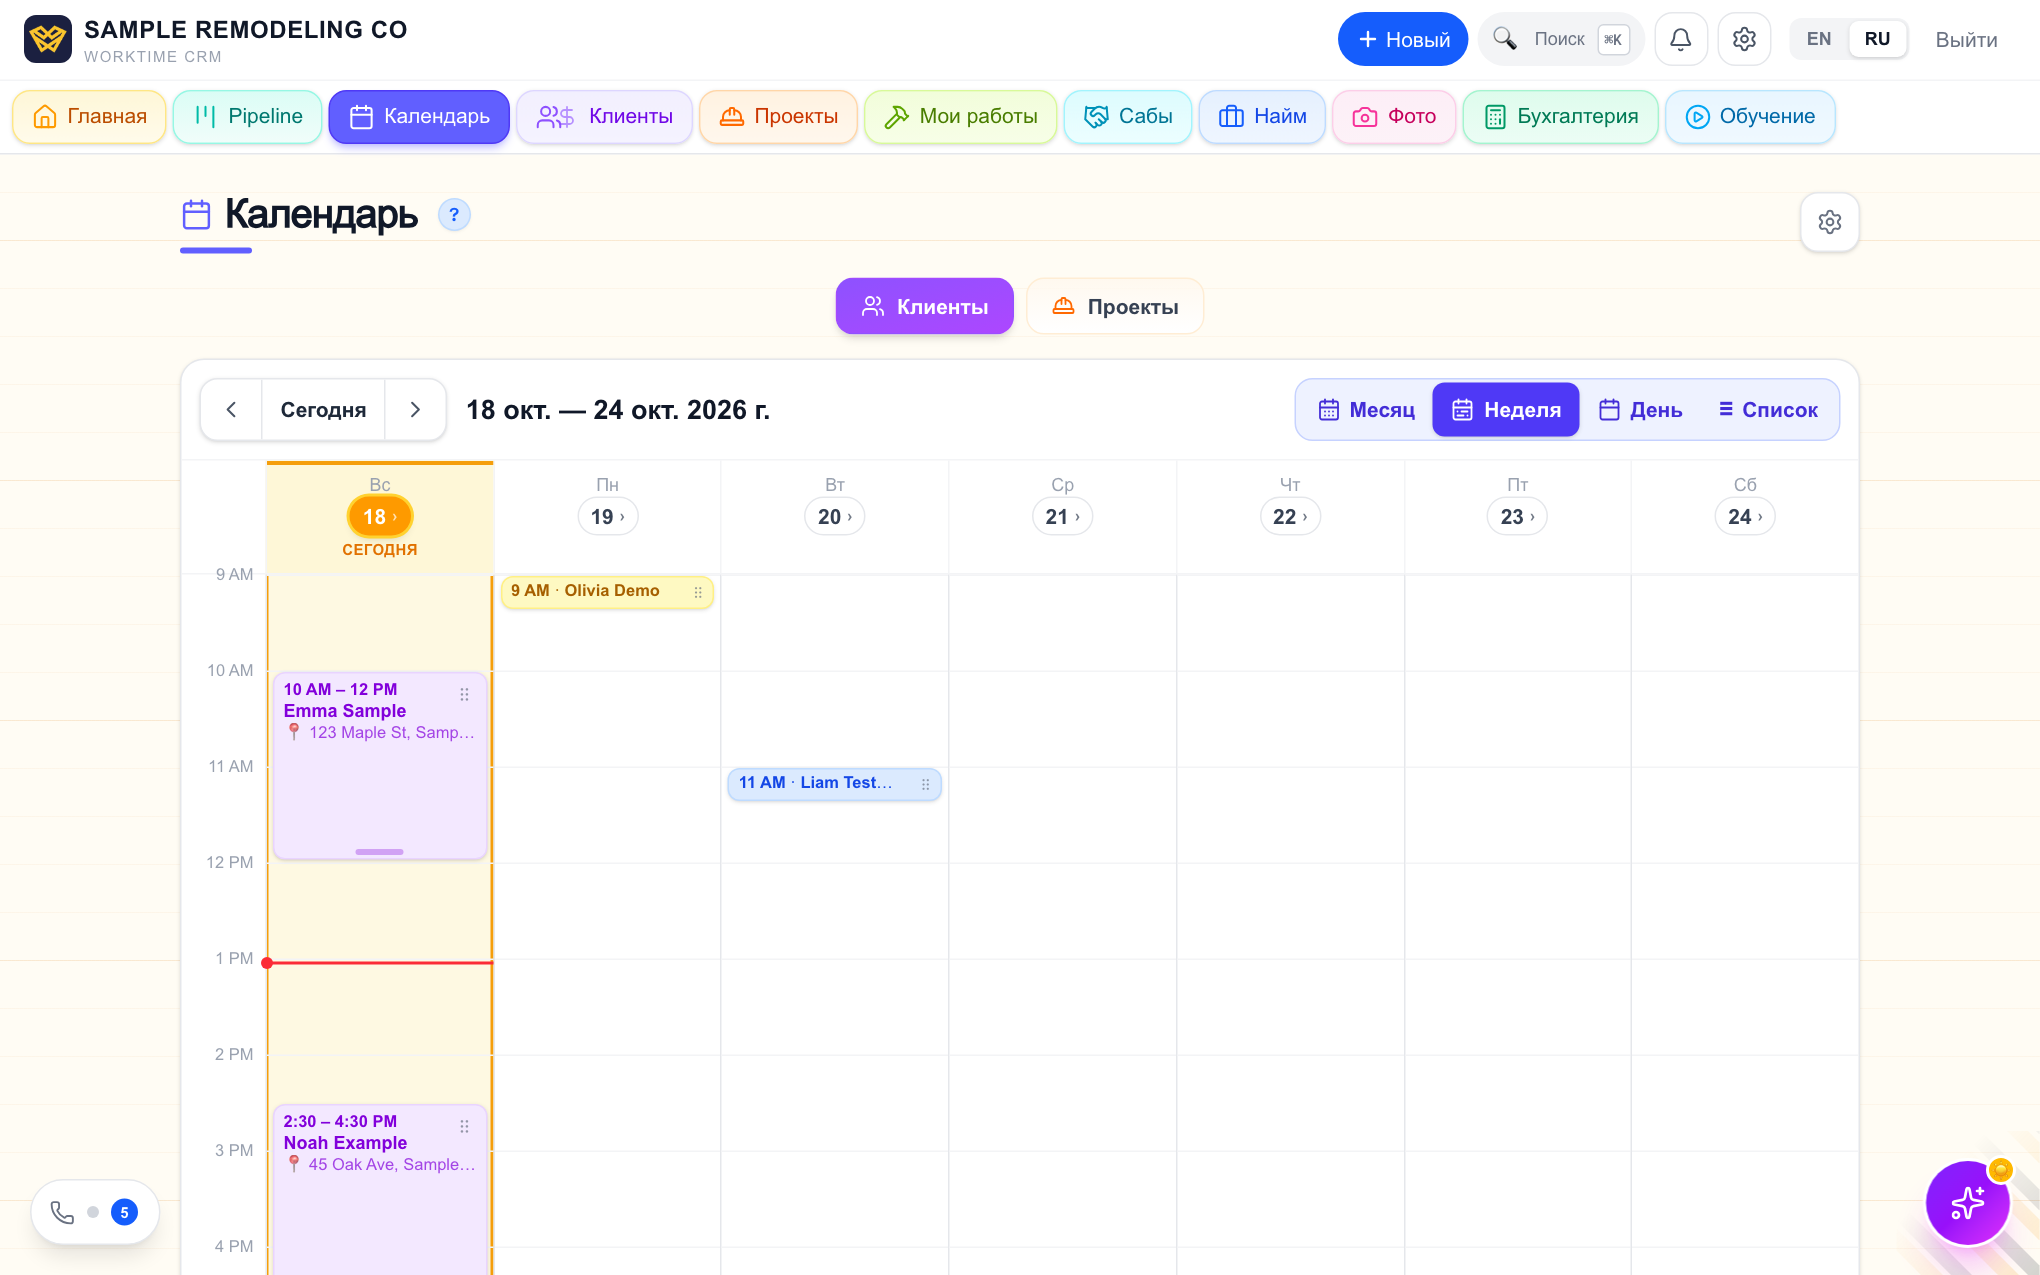2040x1275 pixels.
Task: Switch language to RU
Action: tap(1877, 39)
